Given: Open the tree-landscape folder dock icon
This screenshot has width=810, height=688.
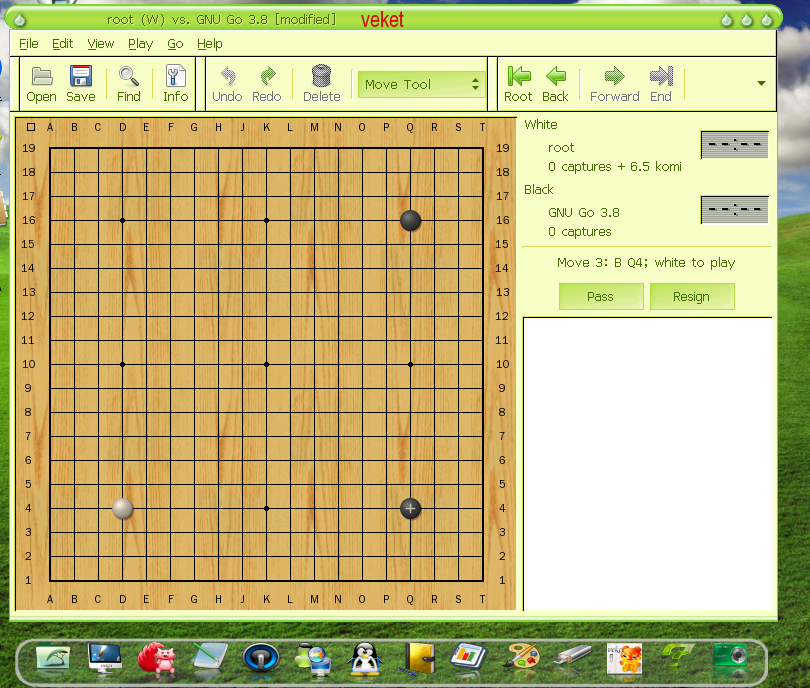Looking at the screenshot, I should click(53, 659).
